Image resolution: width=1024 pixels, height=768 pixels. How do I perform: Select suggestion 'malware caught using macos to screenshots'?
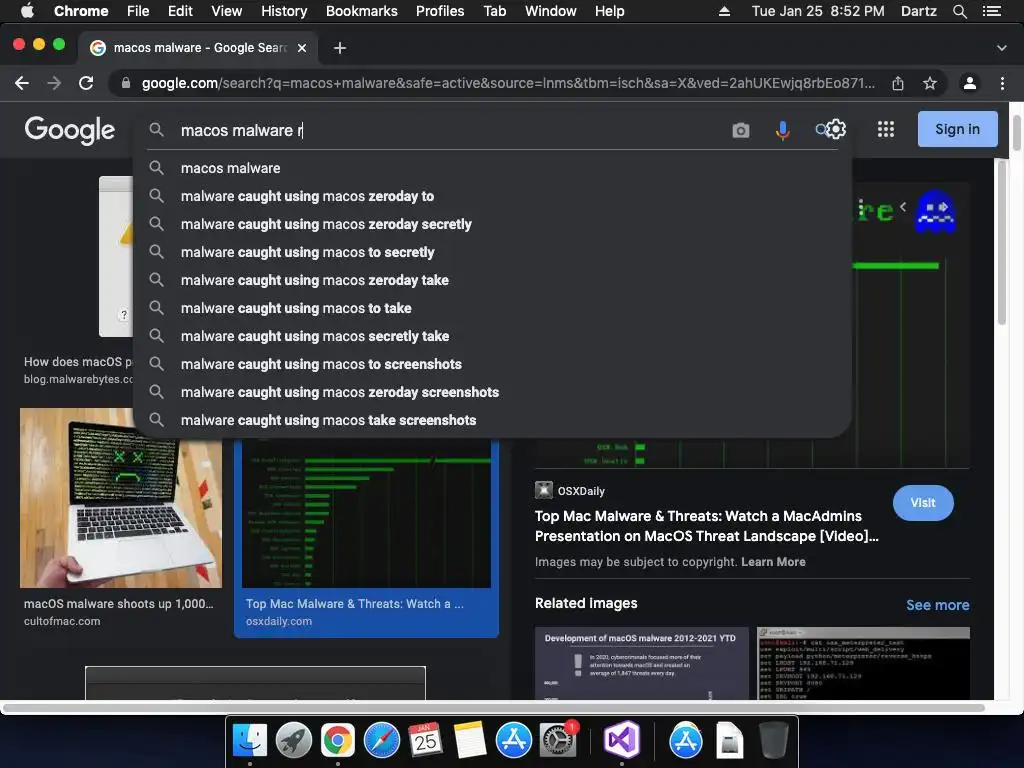coord(492,364)
